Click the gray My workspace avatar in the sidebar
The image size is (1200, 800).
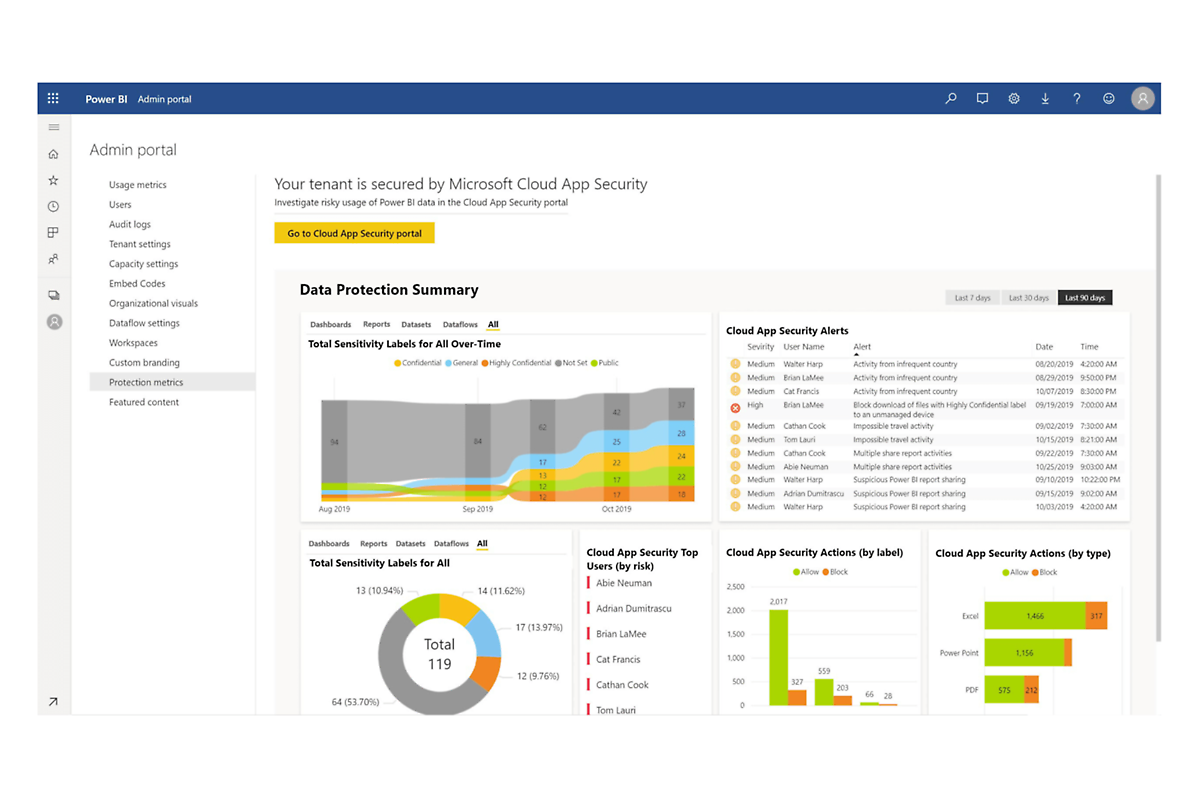pyautogui.click(x=55, y=322)
